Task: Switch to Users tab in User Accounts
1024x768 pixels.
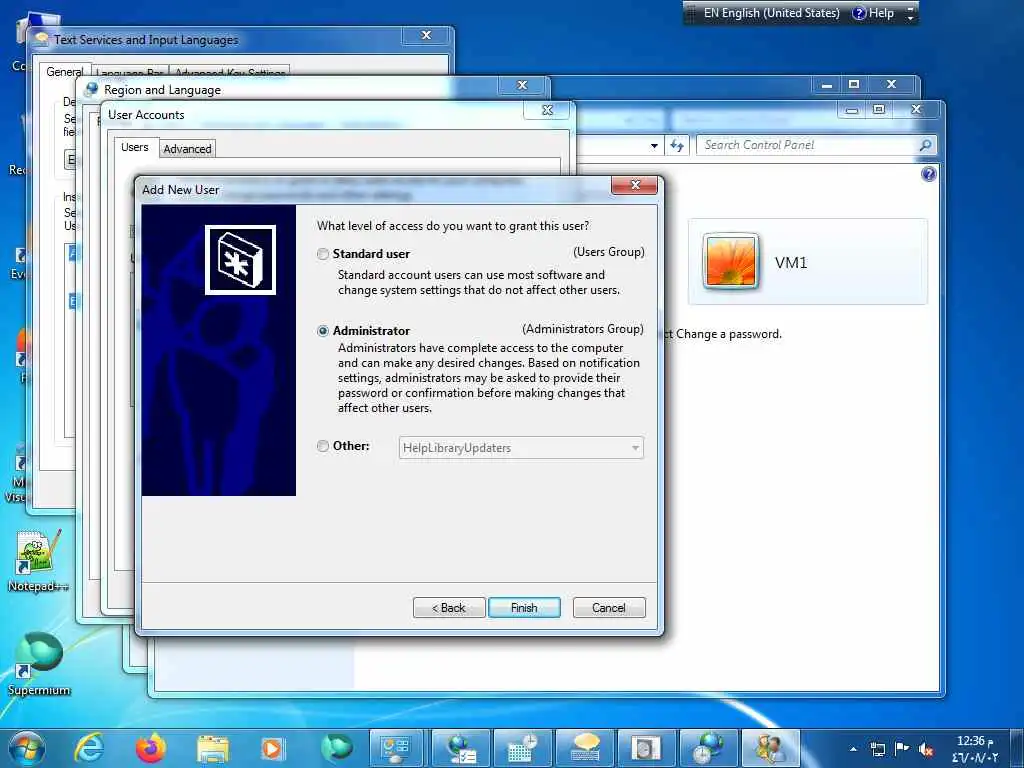Action: click(x=135, y=148)
